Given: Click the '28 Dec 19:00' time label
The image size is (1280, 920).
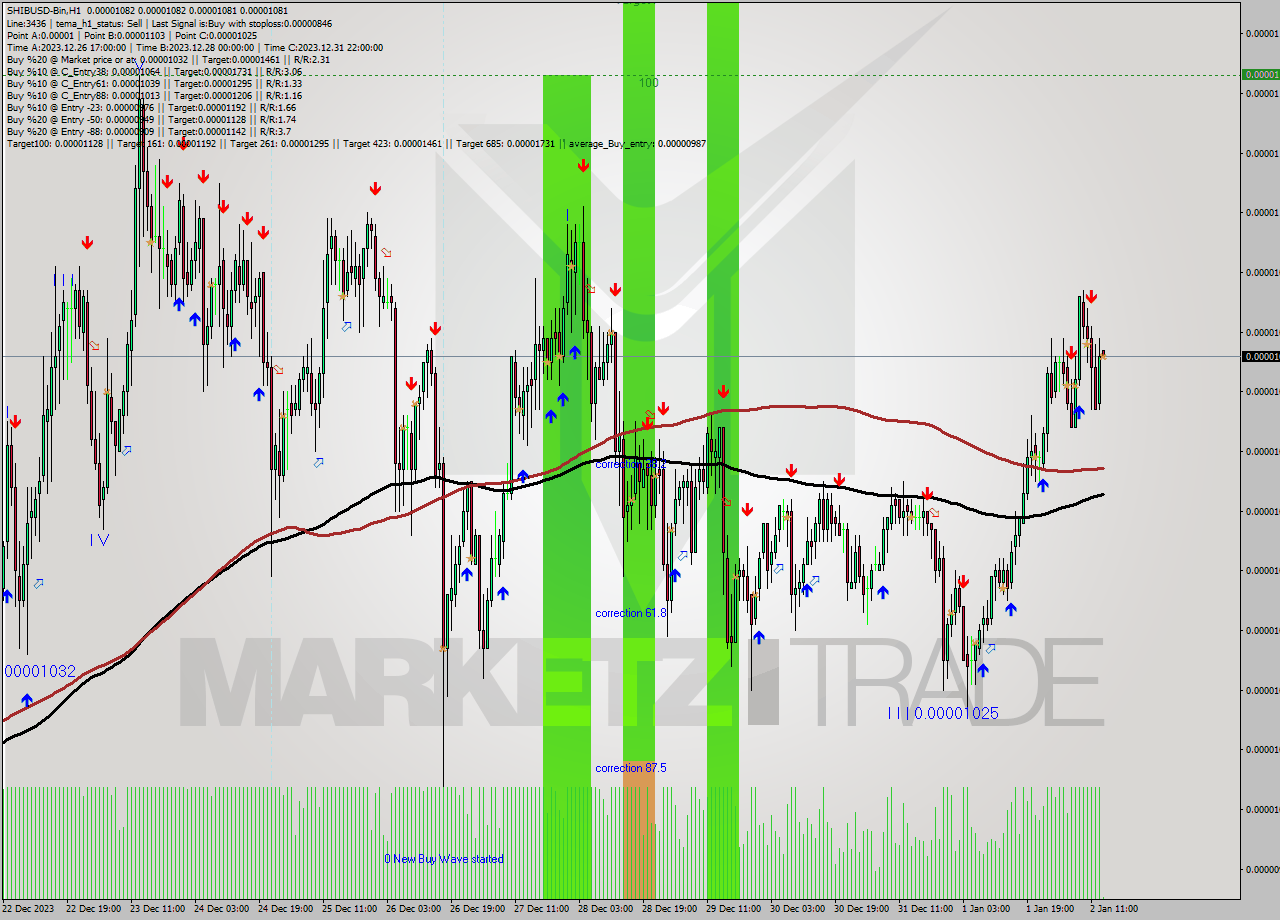Looking at the screenshot, I should tap(670, 909).
